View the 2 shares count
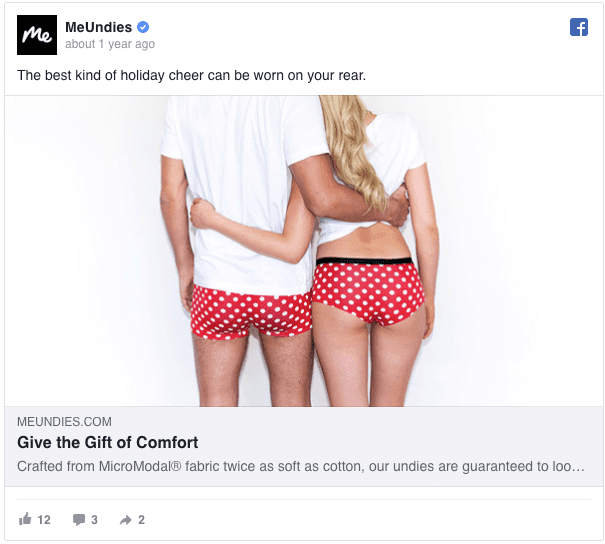 coord(142,520)
